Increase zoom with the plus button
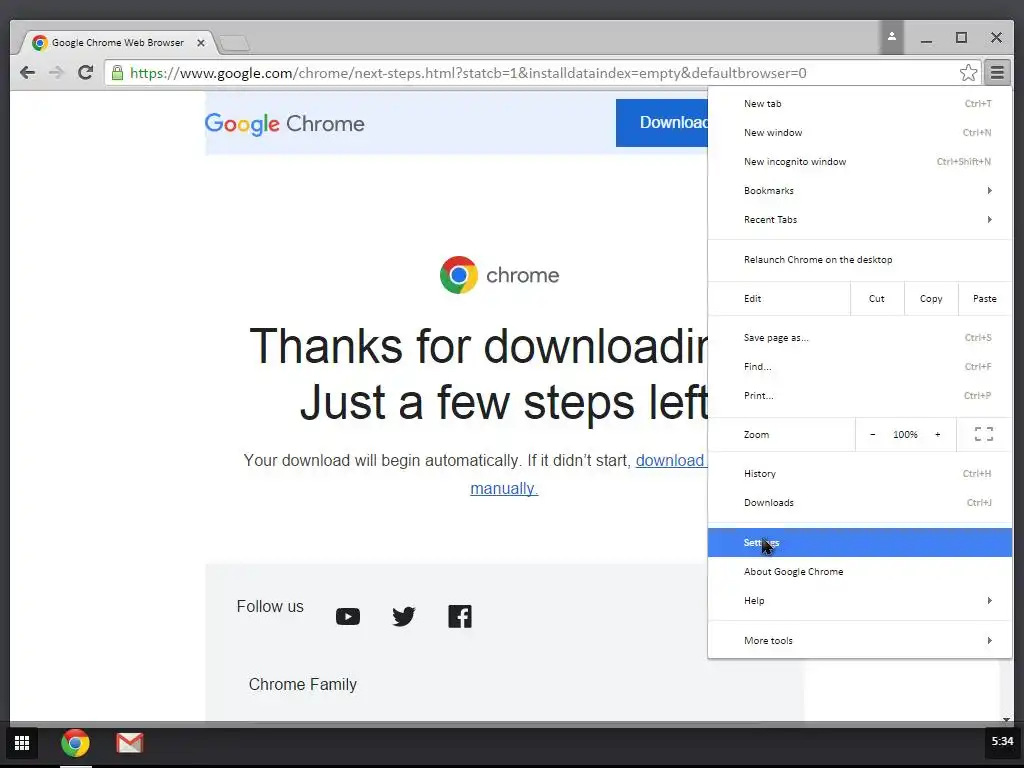Viewport: 1024px width, 768px height. click(938, 434)
